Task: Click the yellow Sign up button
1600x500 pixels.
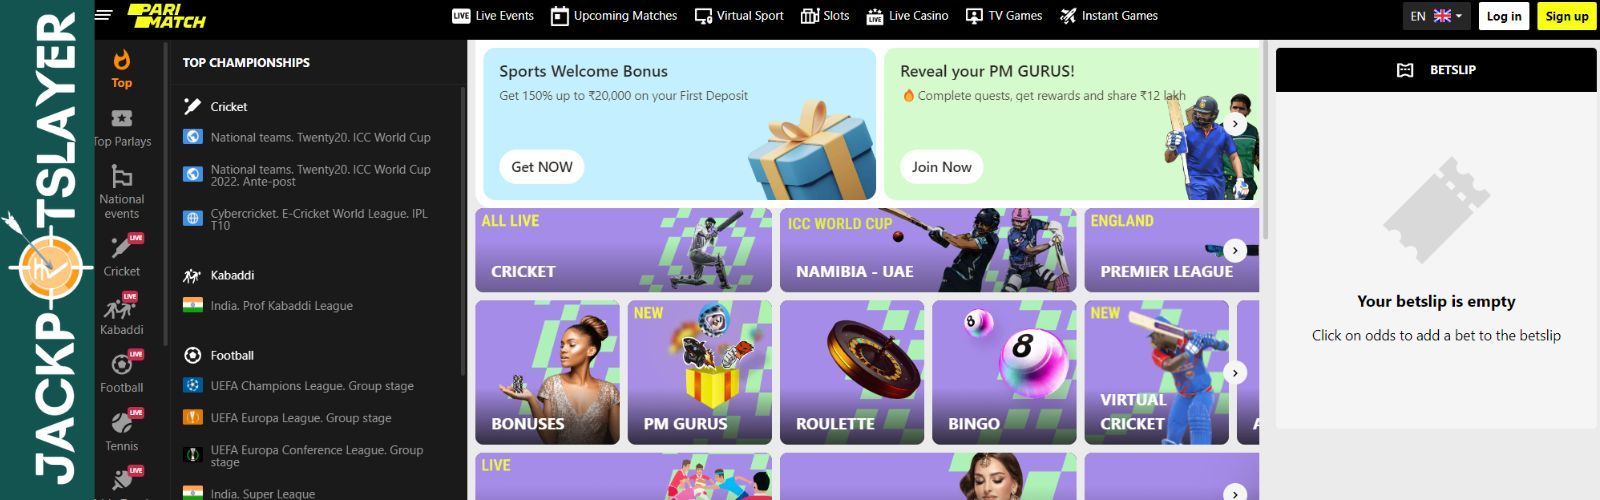Action: coord(1566,16)
